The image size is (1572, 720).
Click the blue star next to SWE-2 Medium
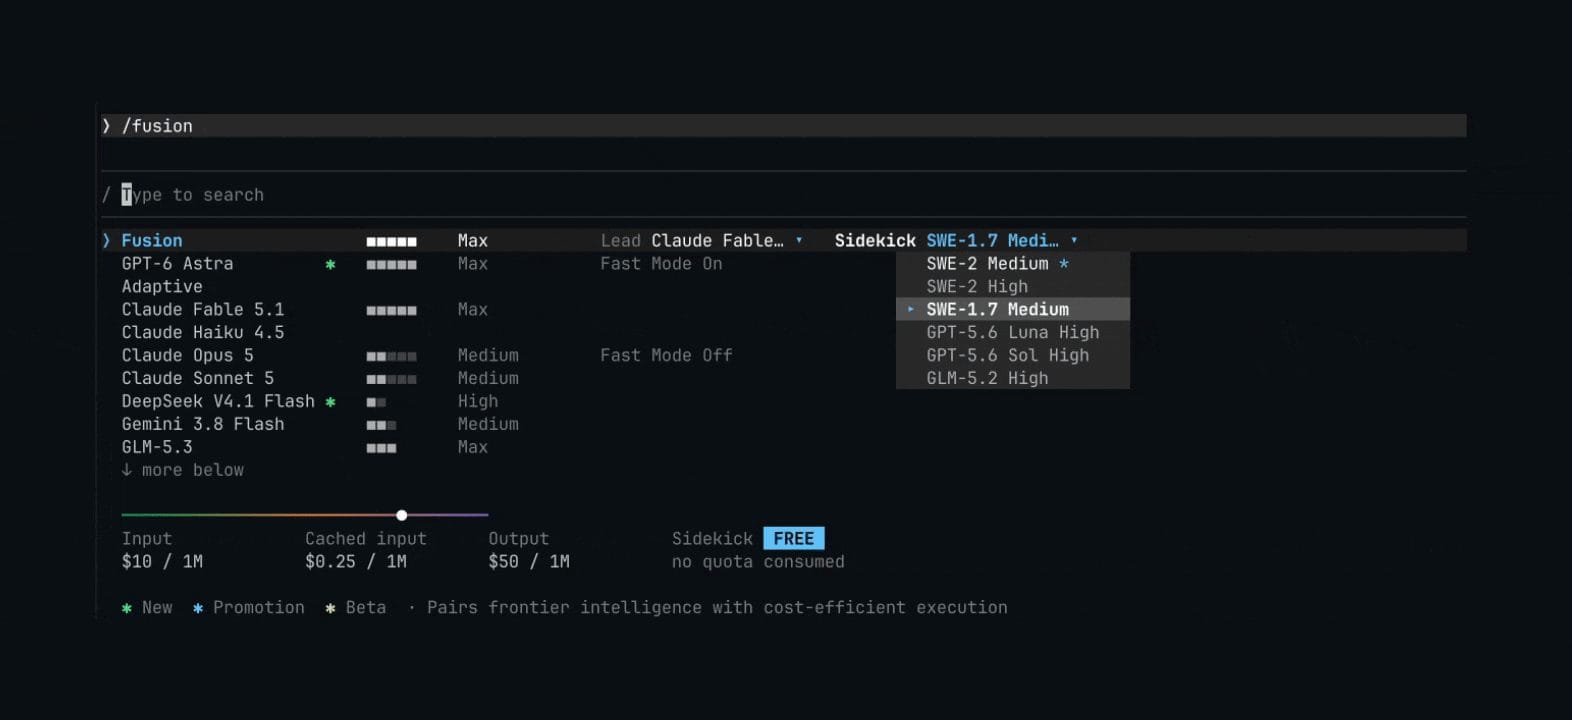tap(1064, 264)
